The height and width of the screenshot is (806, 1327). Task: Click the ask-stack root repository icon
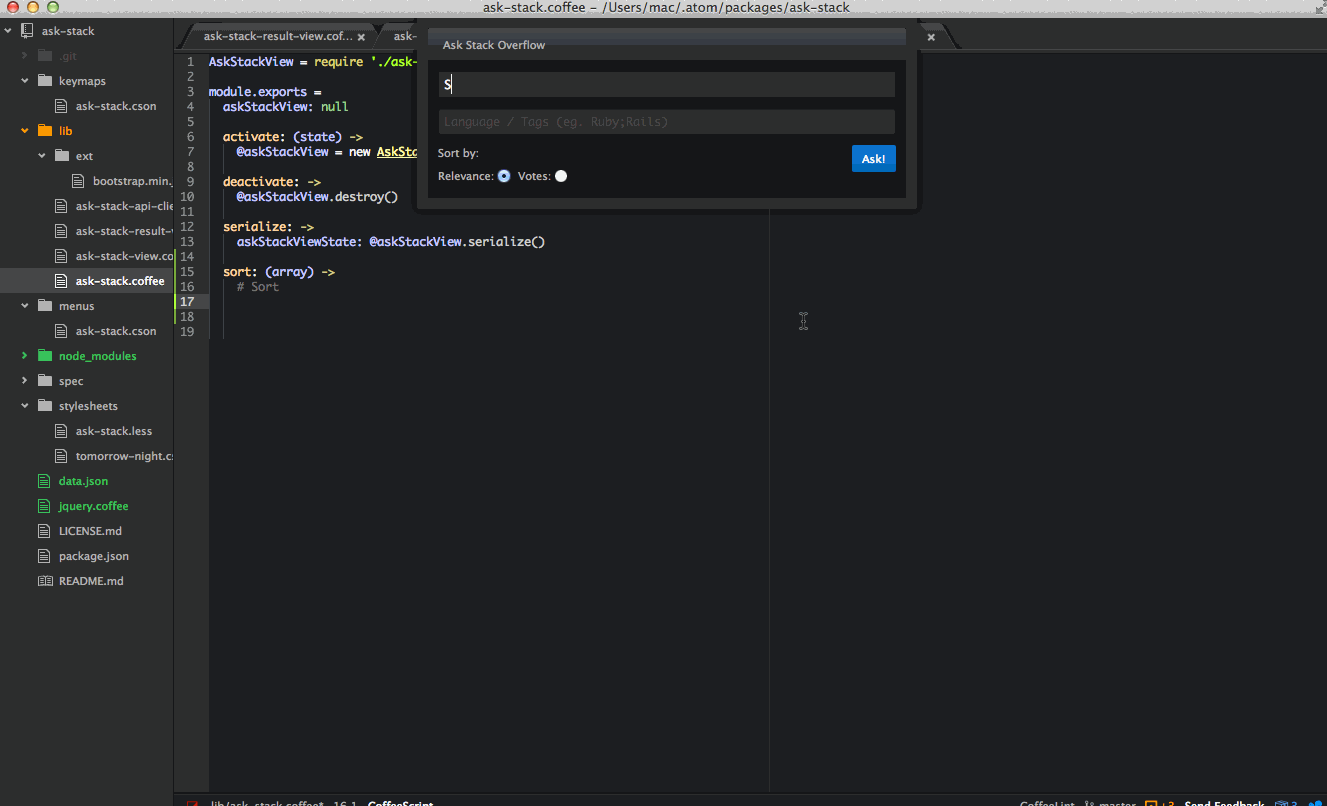(x=27, y=31)
